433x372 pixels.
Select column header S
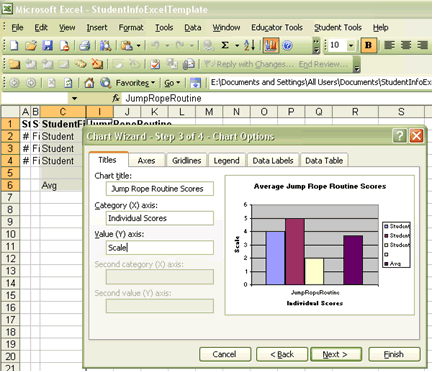[401, 112]
